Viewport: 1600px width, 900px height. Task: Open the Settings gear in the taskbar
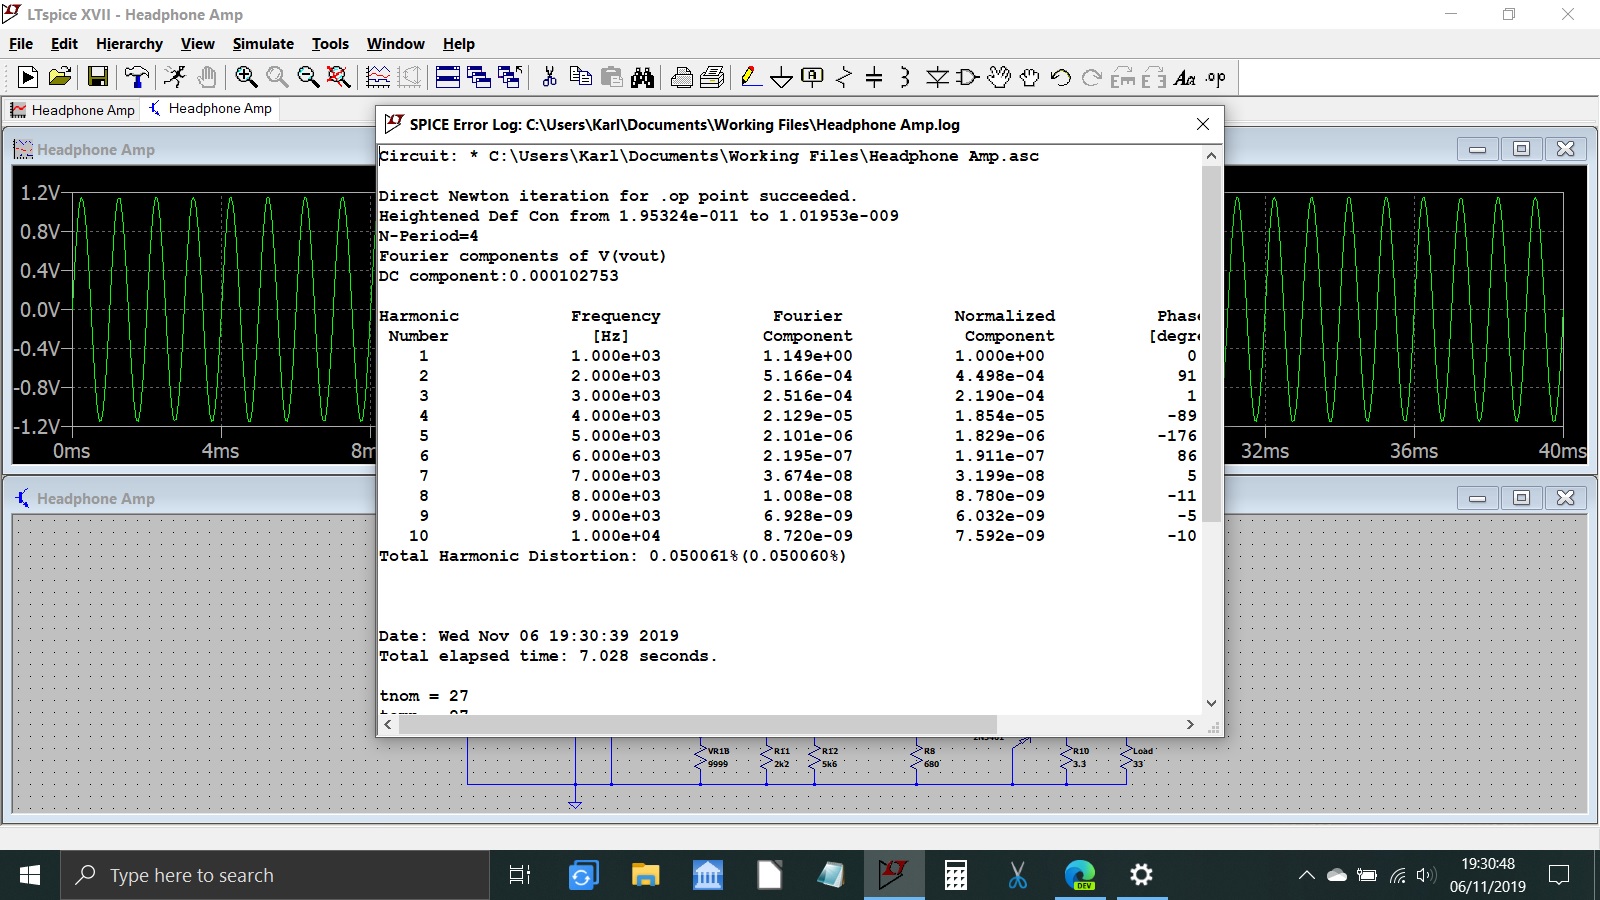click(x=1141, y=875)
